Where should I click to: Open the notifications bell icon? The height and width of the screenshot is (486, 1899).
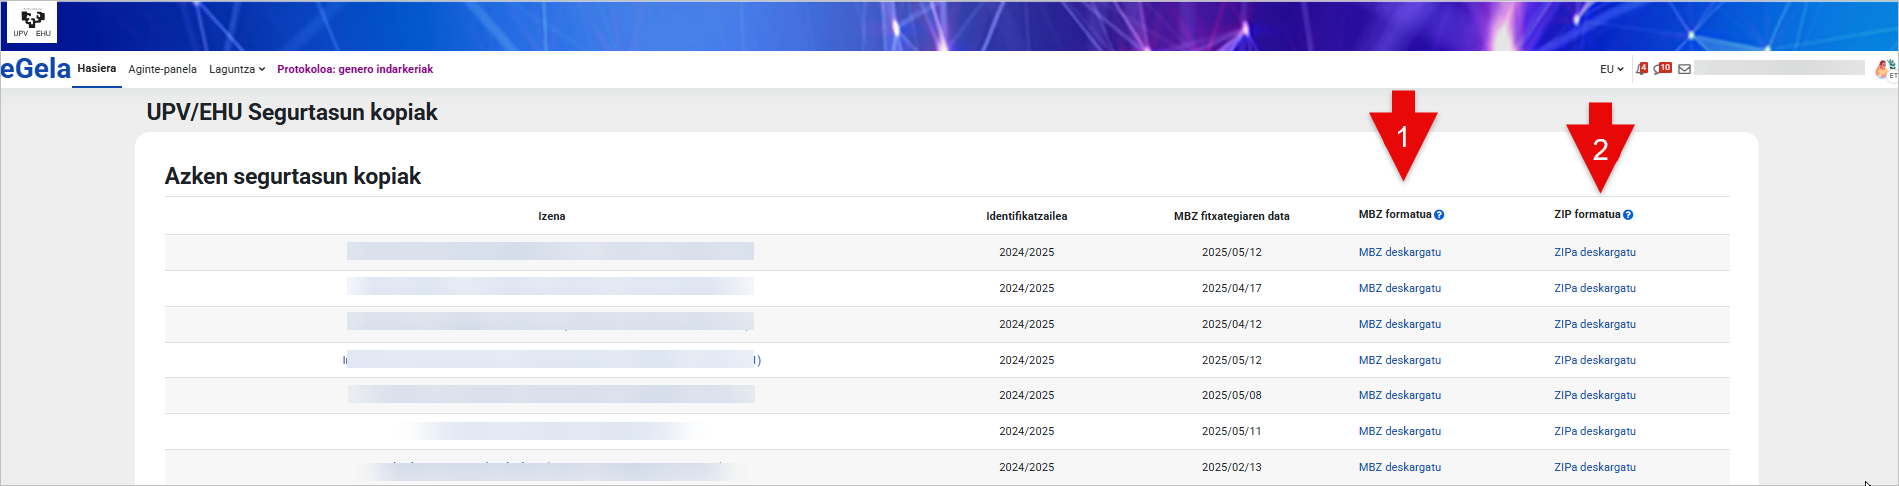click(x=1641, y=69)
